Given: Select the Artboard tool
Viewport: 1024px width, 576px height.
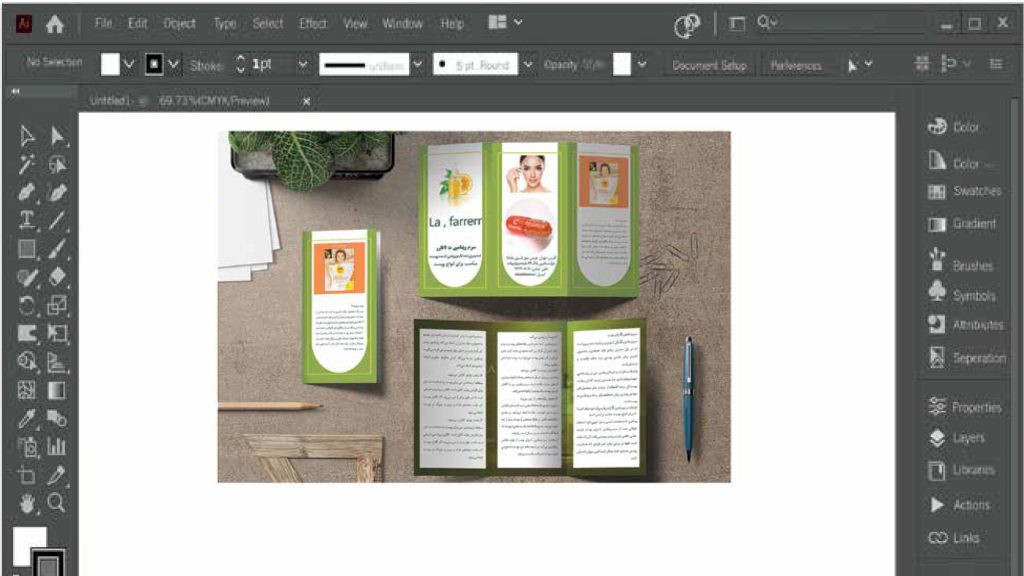Looking at the screenshot, I should (27, 475).
